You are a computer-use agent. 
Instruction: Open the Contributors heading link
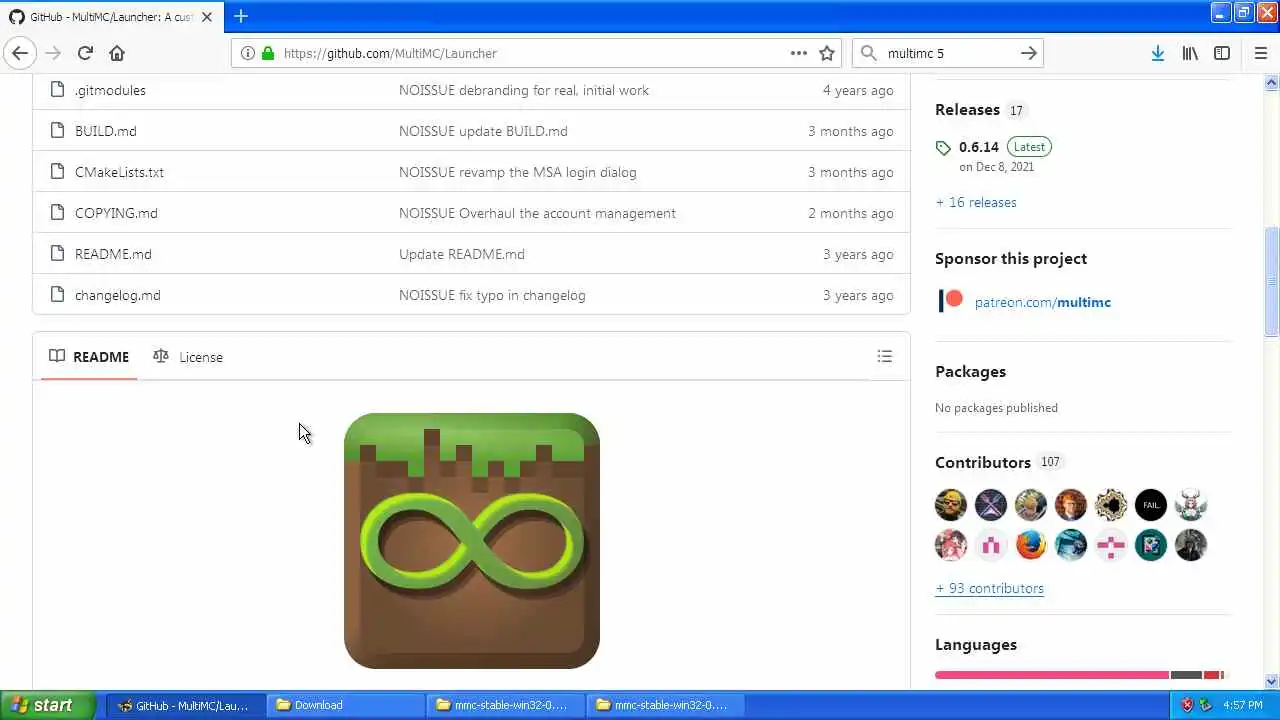tap(983, 462)
